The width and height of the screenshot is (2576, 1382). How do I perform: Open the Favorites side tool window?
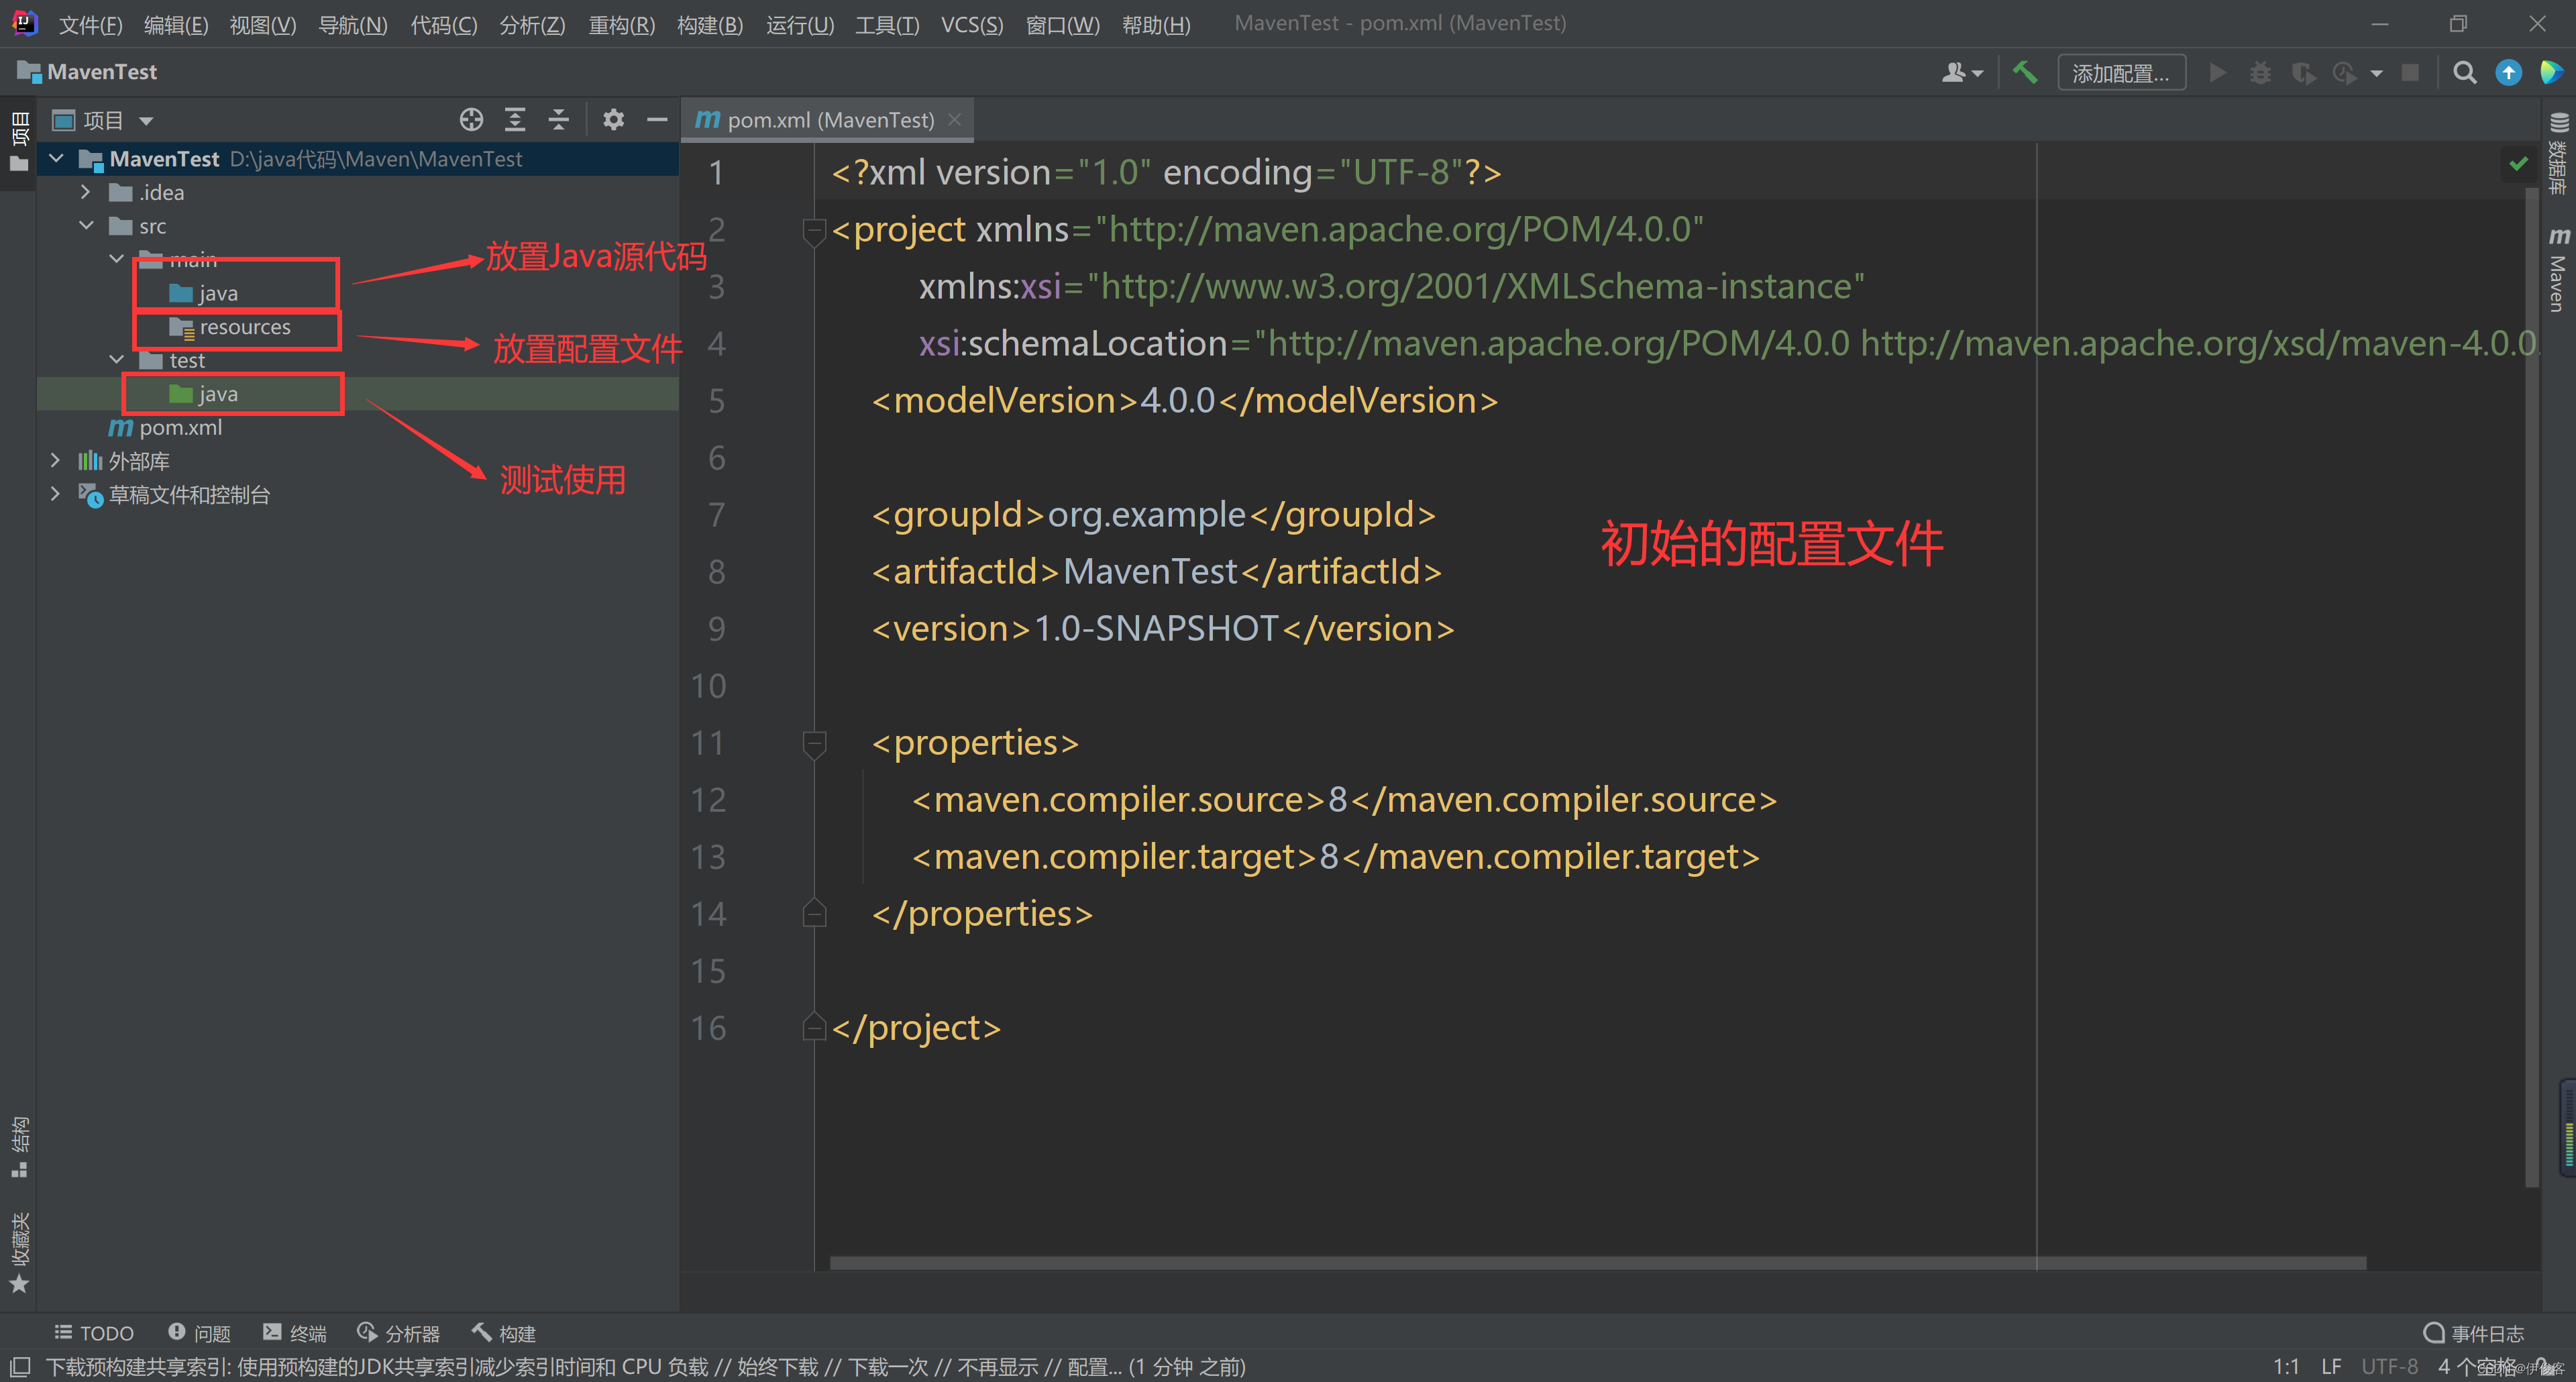coord(19,1253)
